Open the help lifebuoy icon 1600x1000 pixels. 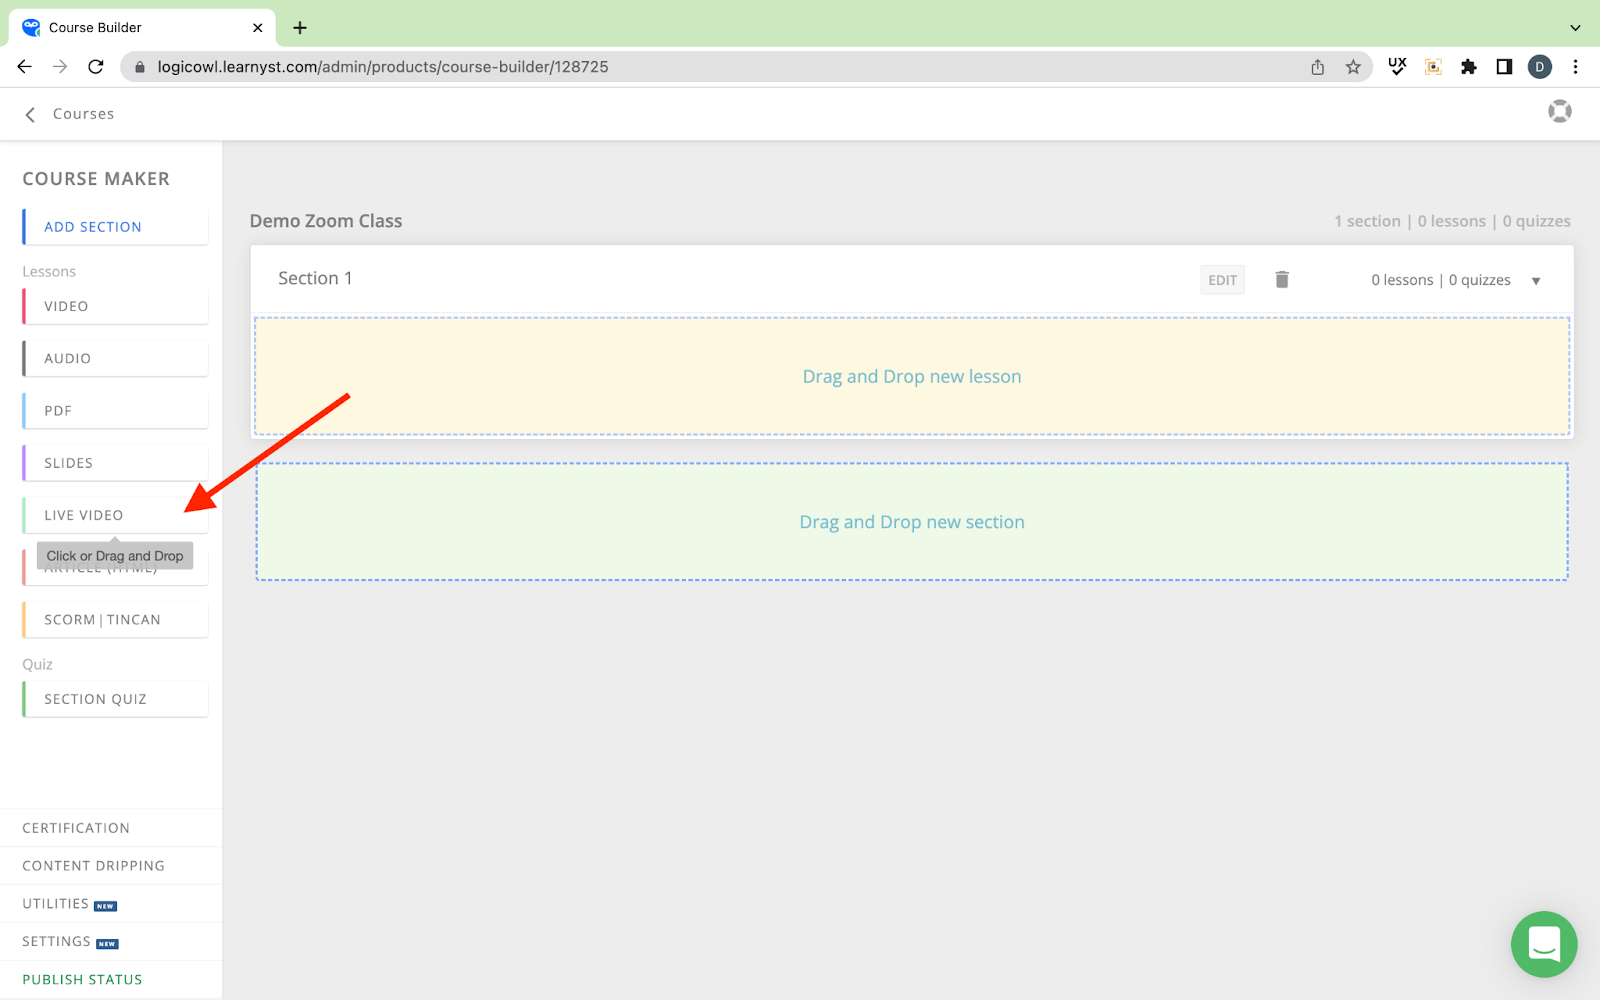coord(1559,112)
